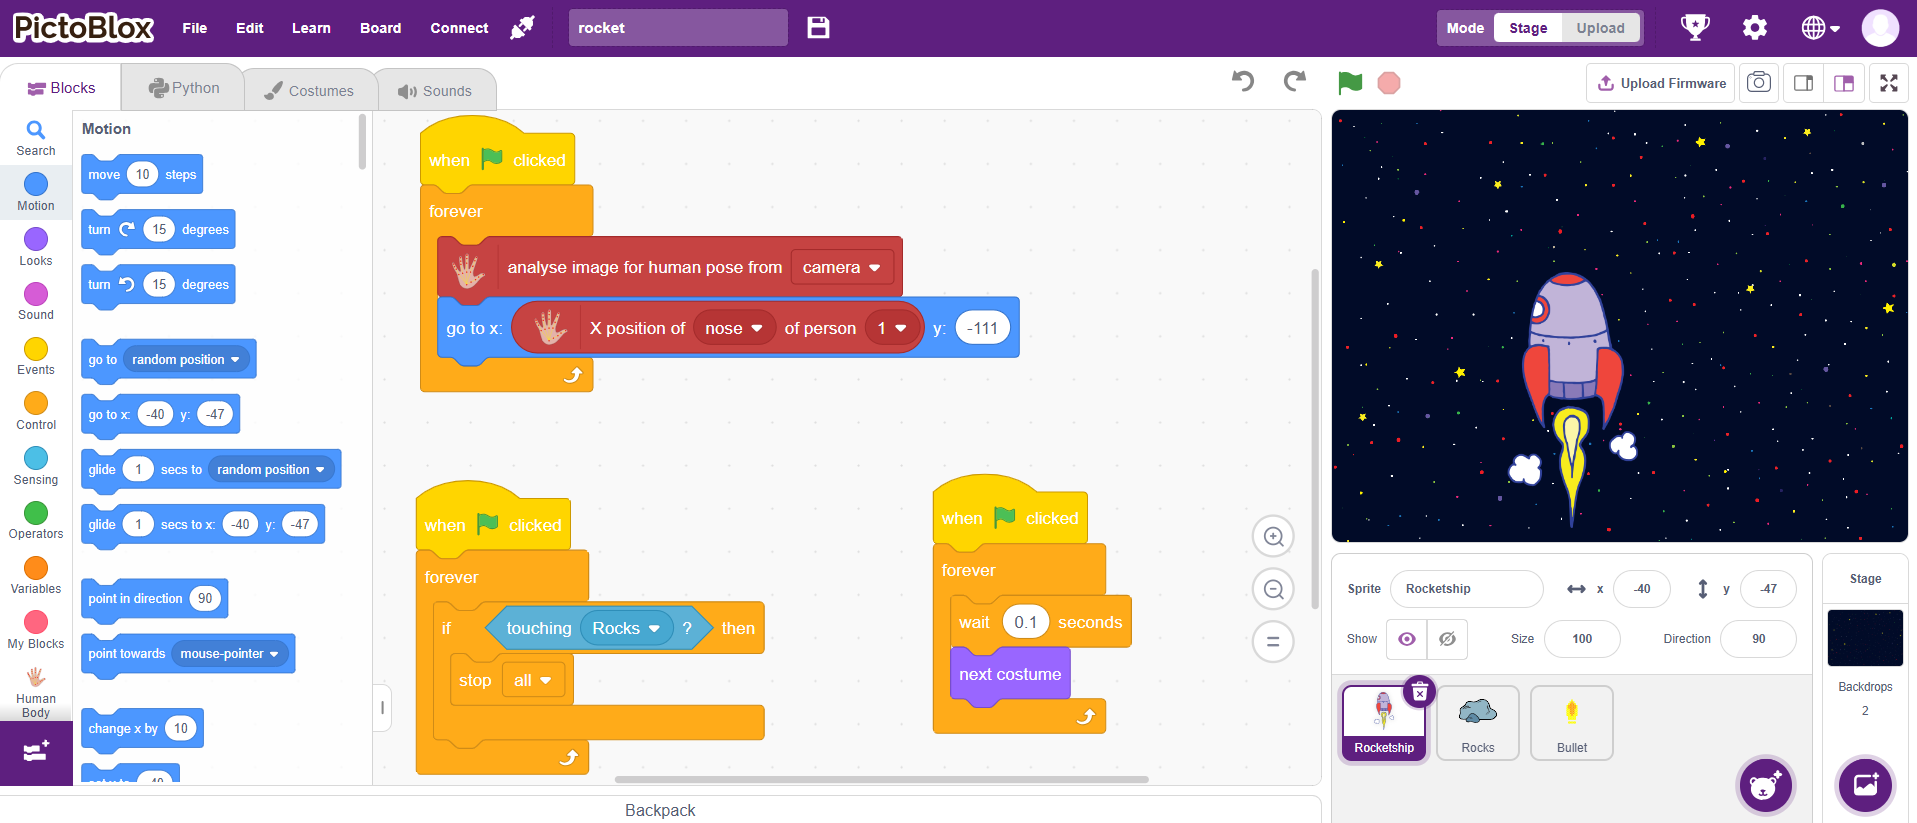The height and width of the screenshot is (823, 1917).
Task: Select the Human Body extension category
Action: point(36,692)
